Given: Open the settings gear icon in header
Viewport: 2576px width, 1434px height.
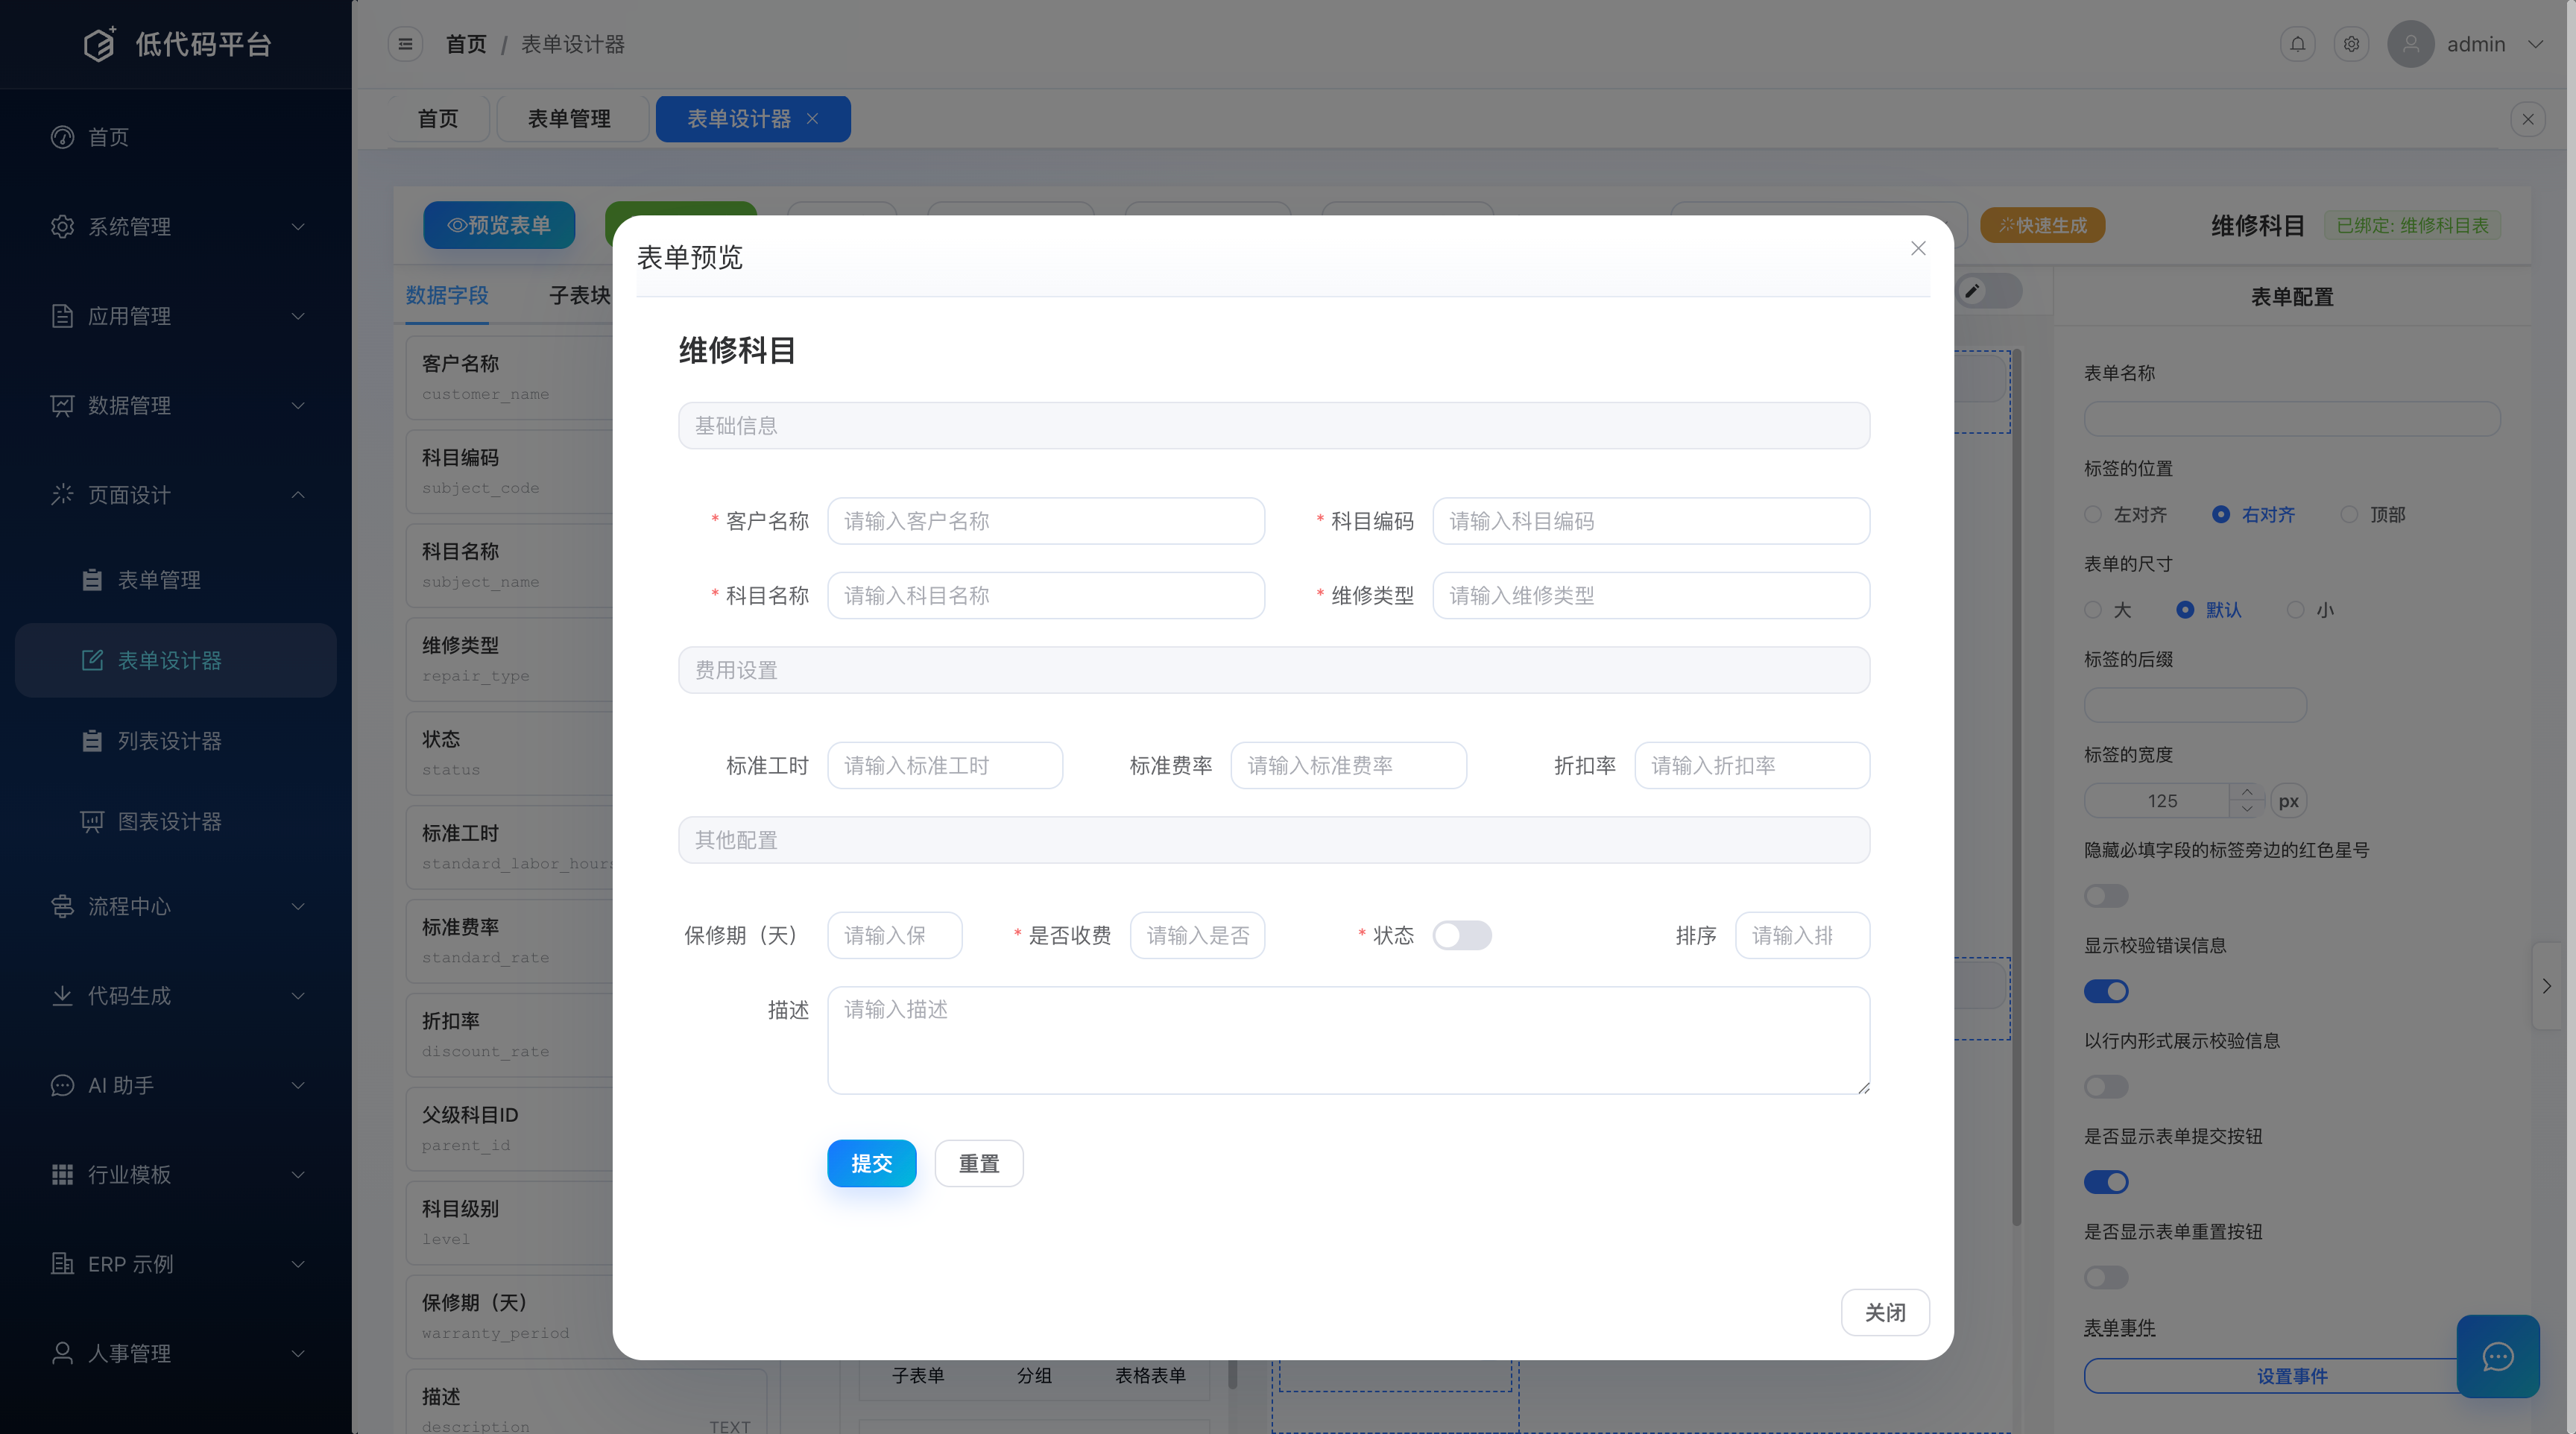Looking at the screenshot, I should click(2351, 44).
